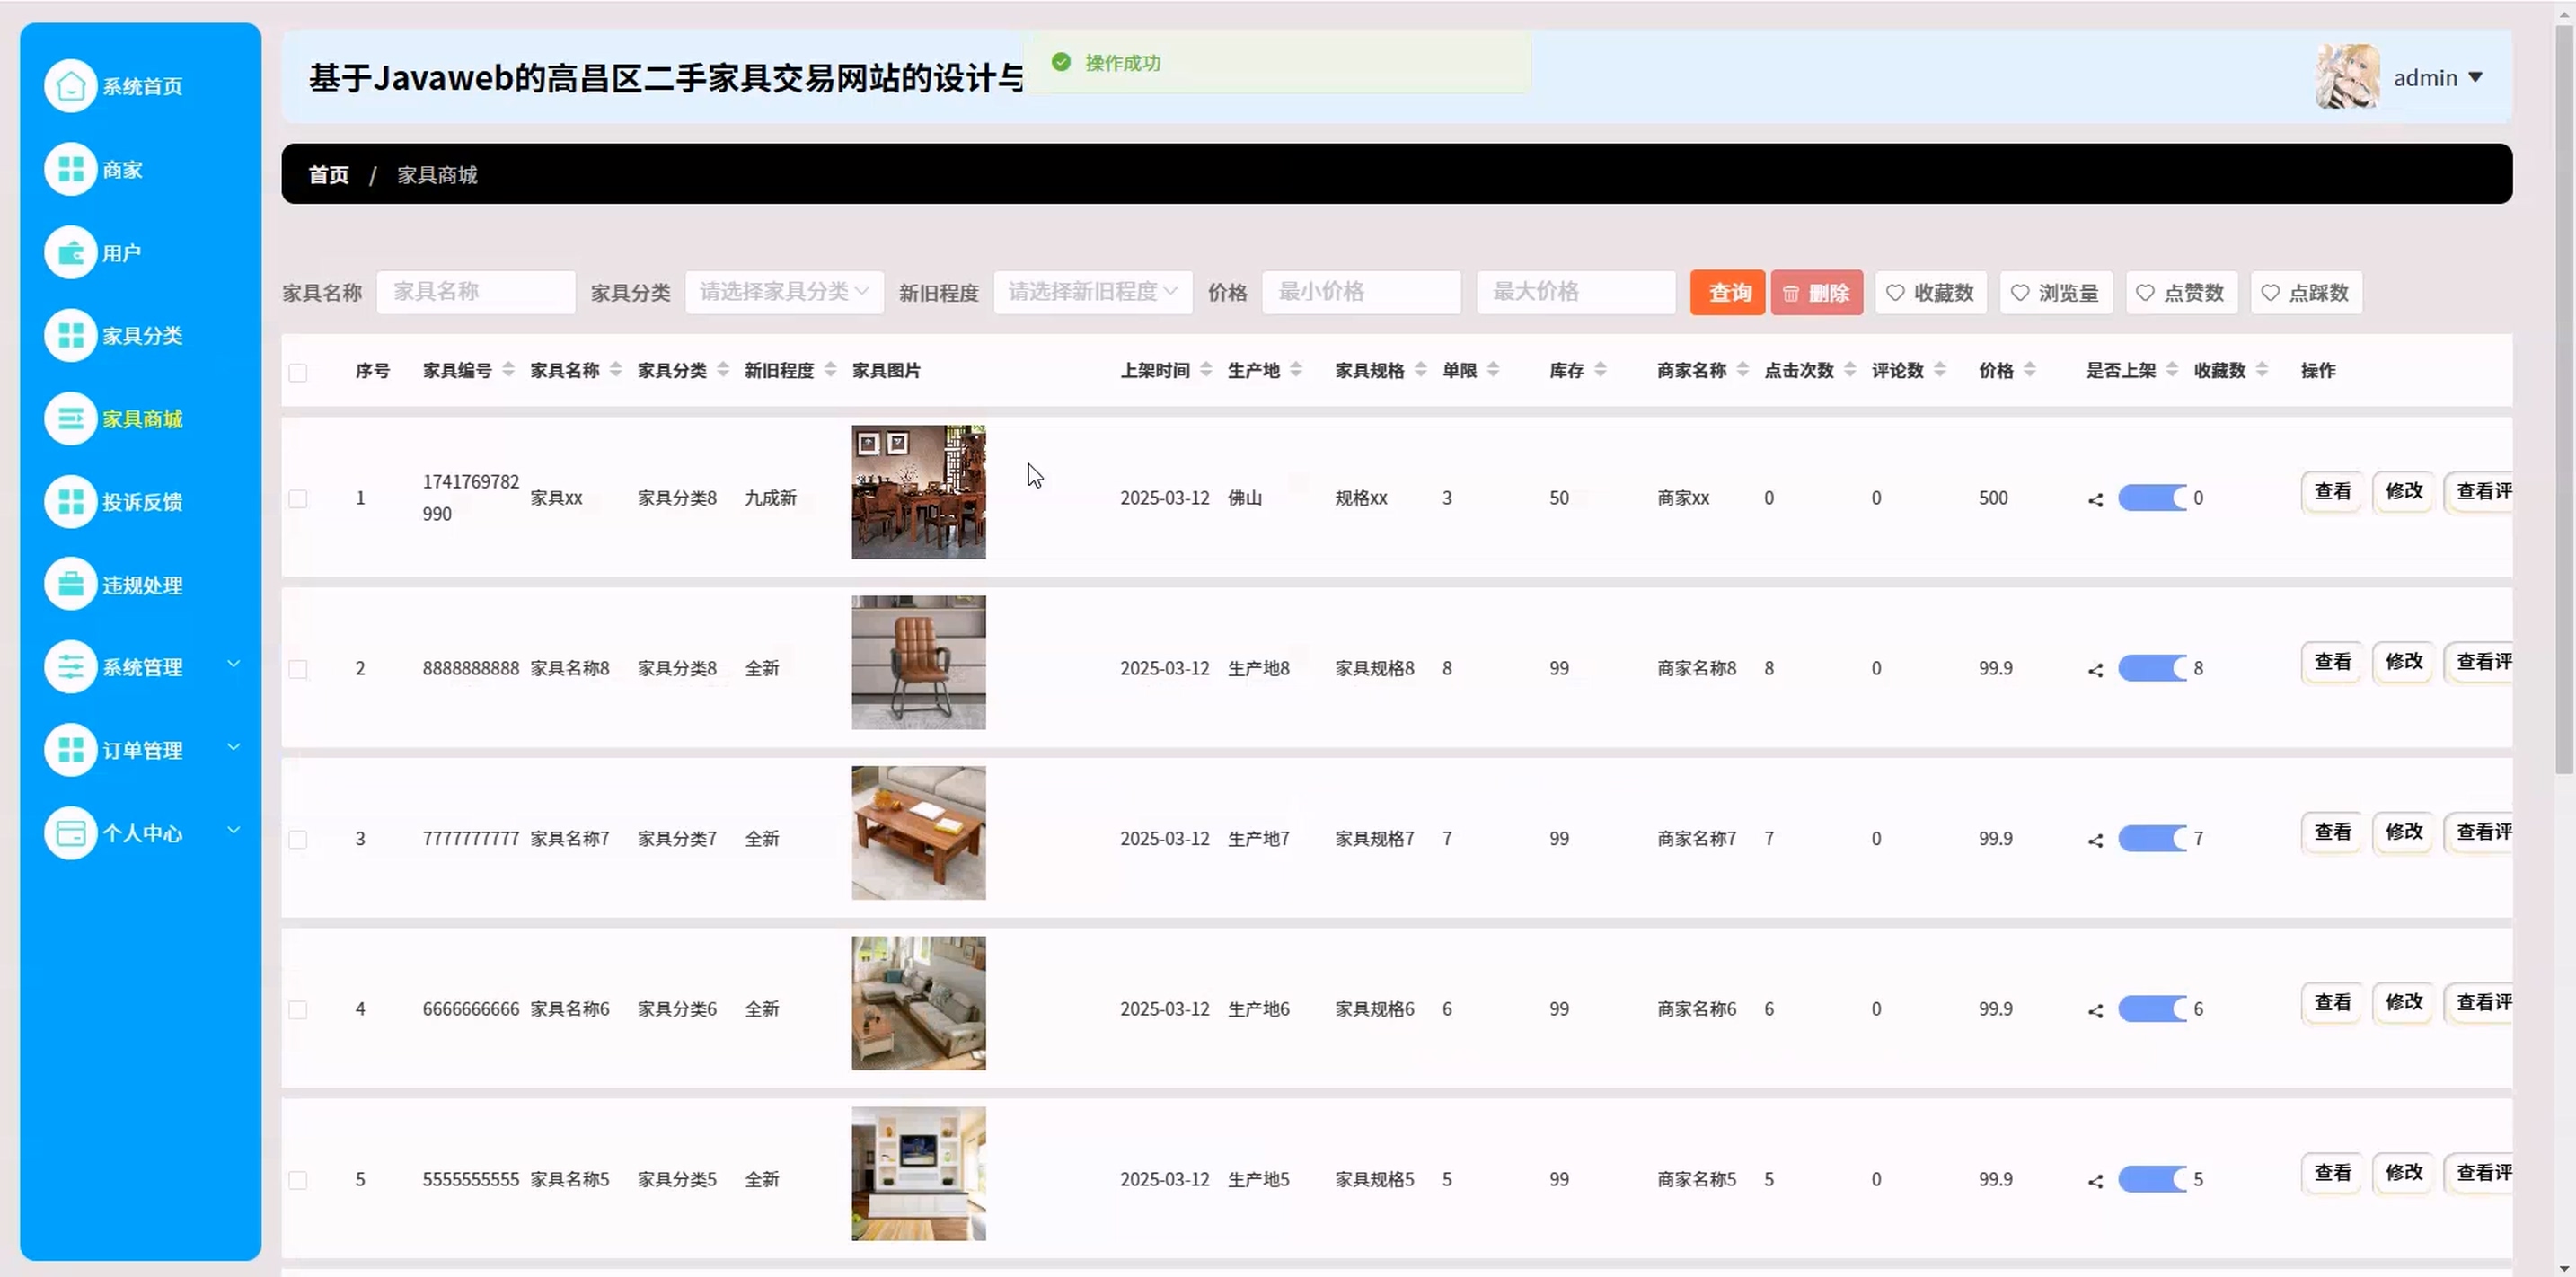Toggle 是否上架 slider switch for row 5
The image size is (2576, 1277).
tap(2152, 1179)
